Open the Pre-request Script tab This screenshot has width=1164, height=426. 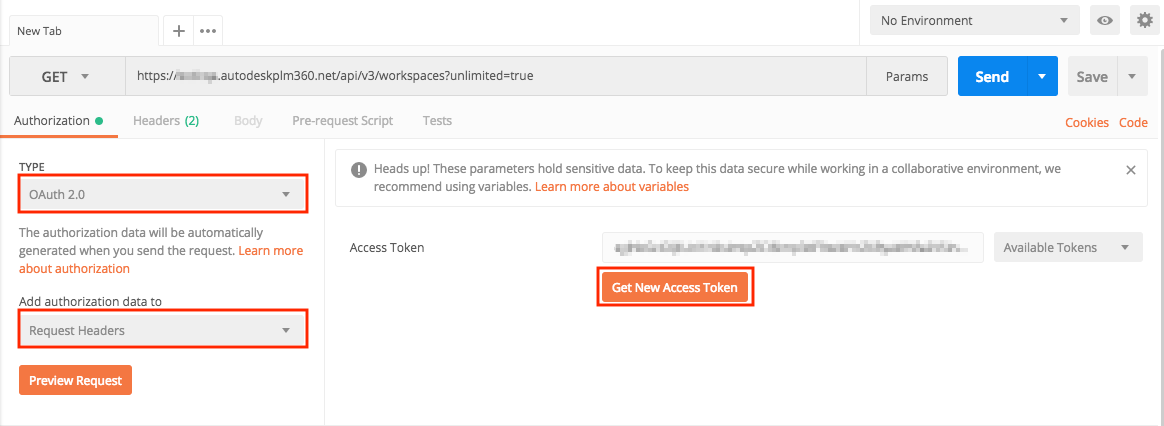click(x=342, y=121)
